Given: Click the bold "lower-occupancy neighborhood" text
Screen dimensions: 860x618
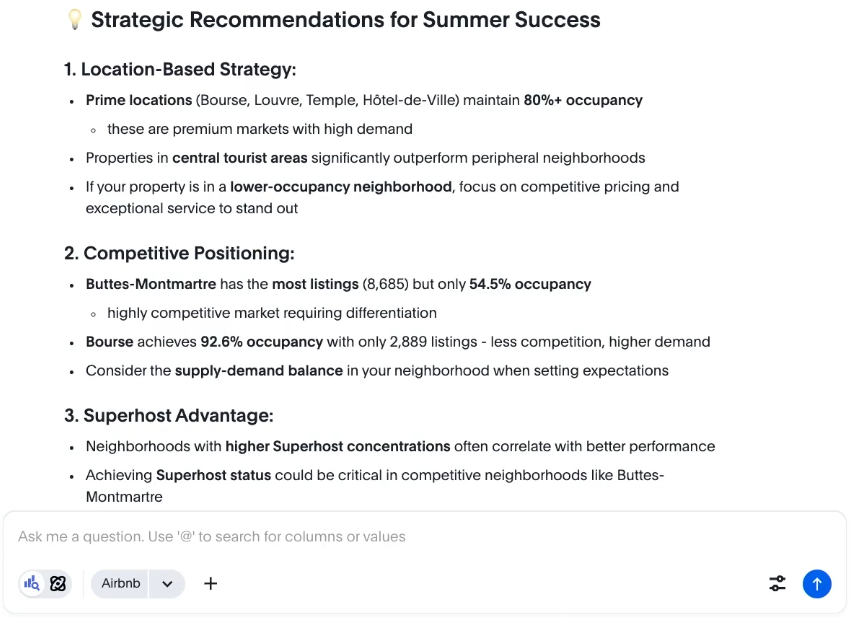Looking at the screenshot, I should click(340, 187).
